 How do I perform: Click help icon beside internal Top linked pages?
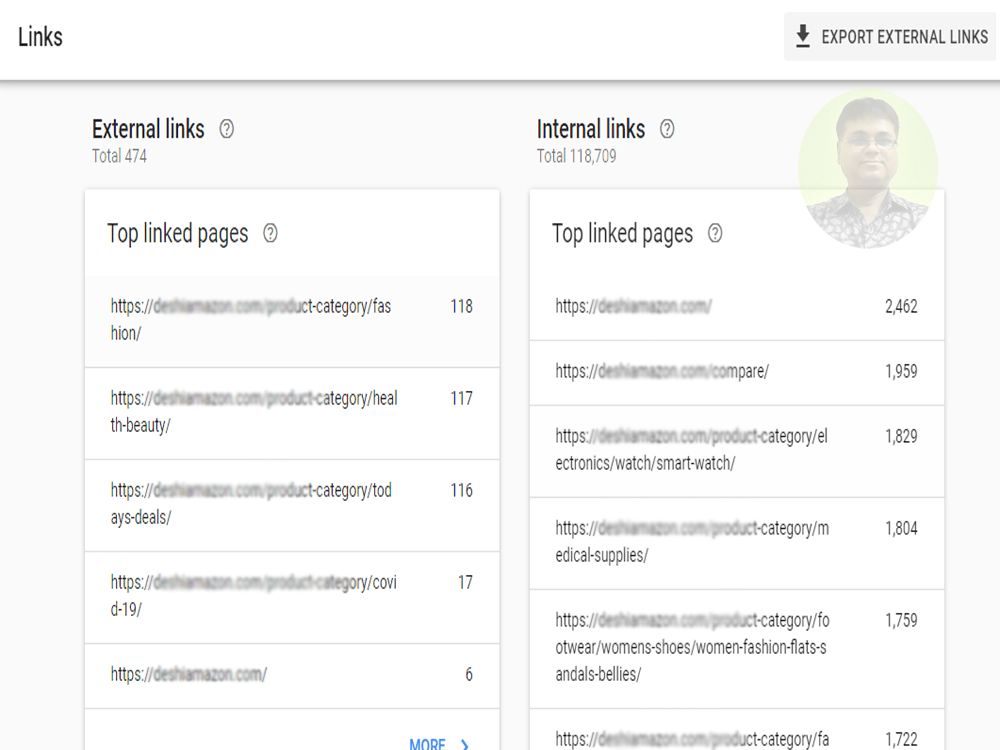point(715,233)
